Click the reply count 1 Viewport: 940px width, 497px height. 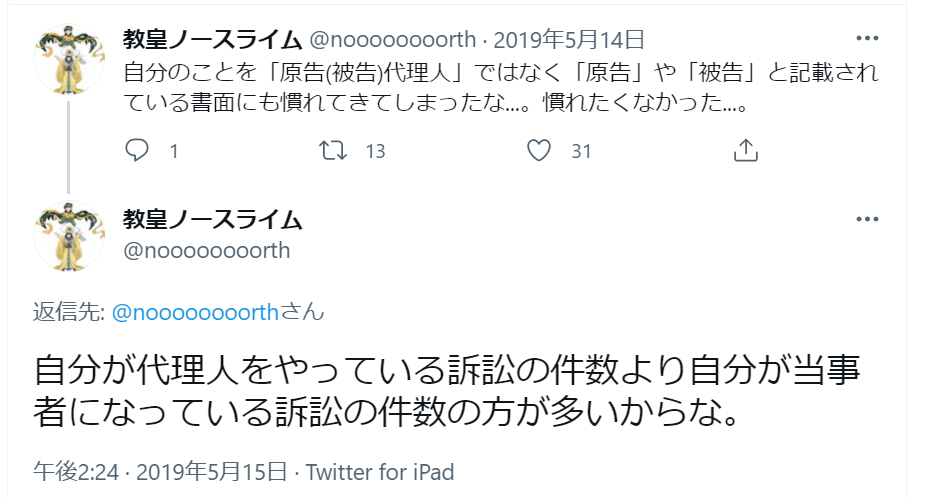pos(174,151)
